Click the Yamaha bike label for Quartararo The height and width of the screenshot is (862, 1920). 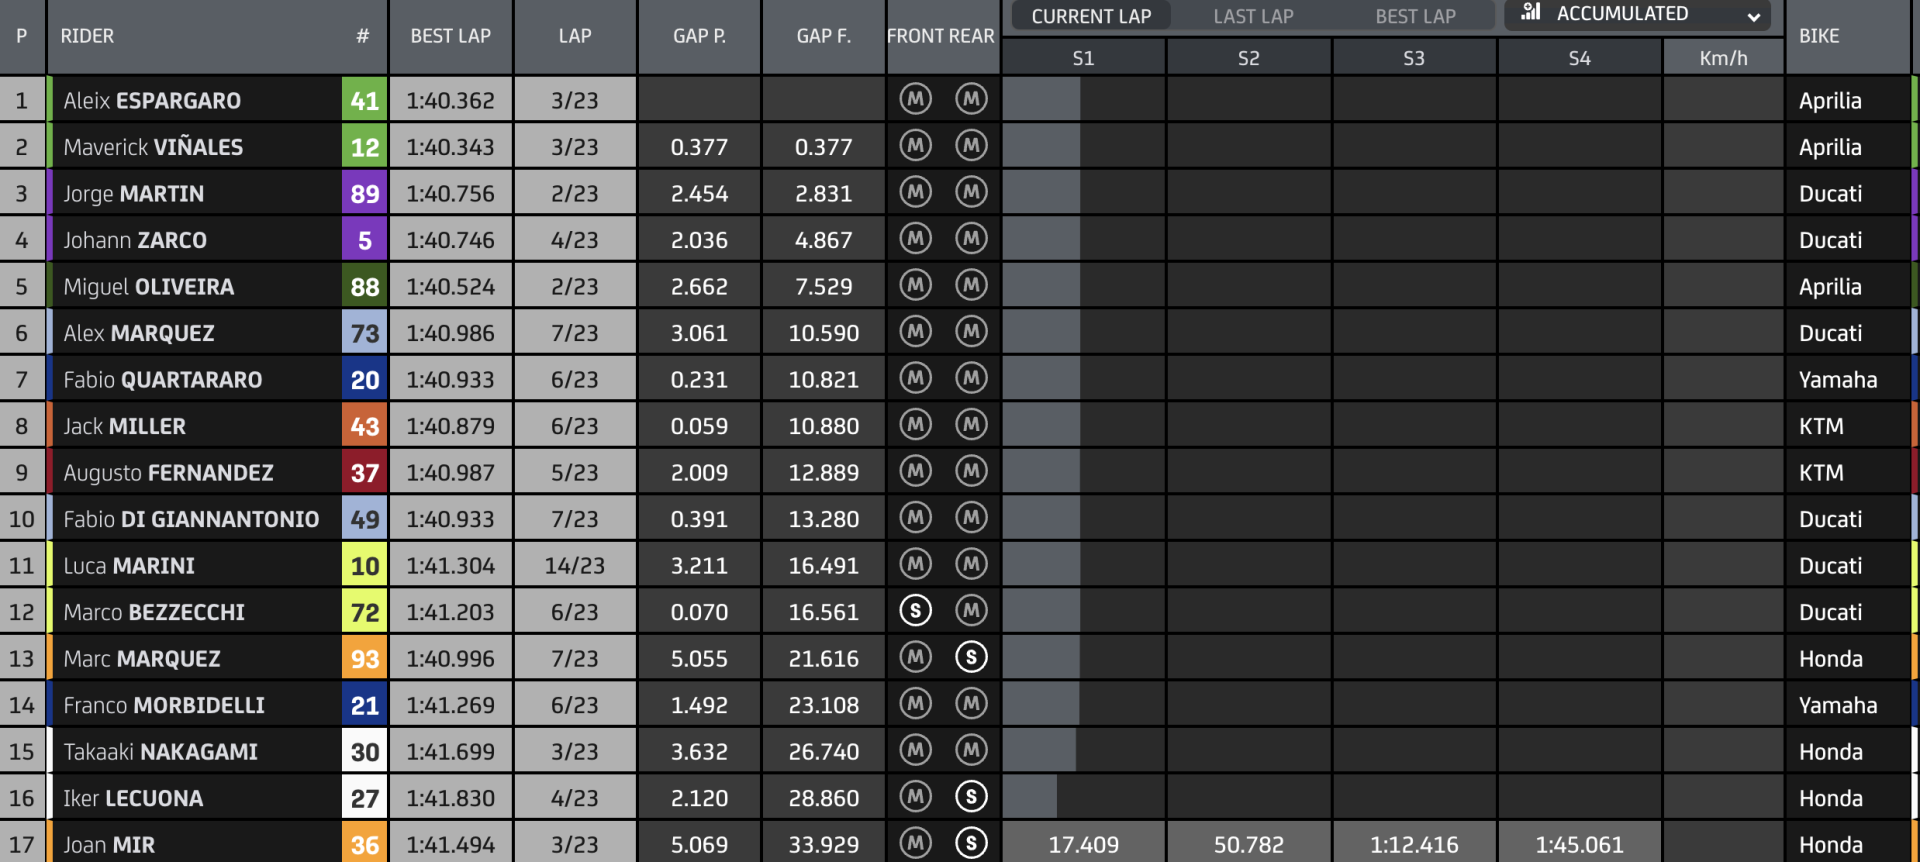click(1838, 379)
